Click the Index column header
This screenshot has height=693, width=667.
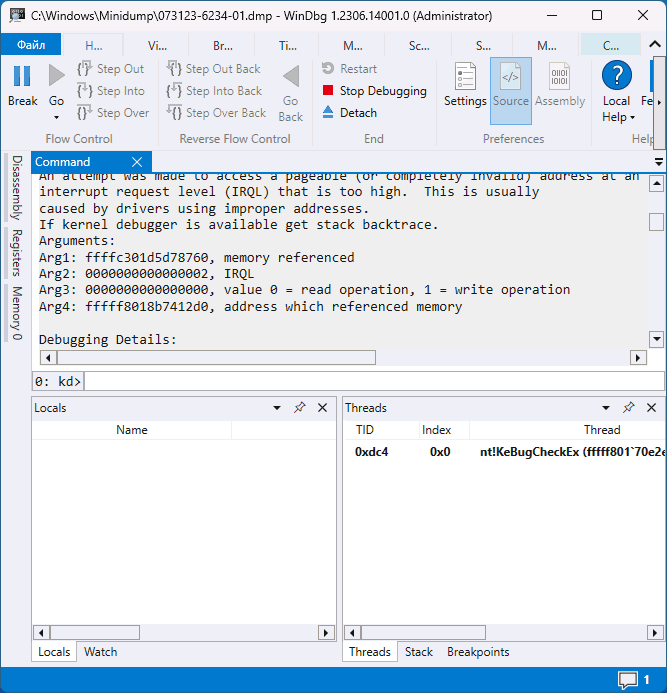pos(436,430)
